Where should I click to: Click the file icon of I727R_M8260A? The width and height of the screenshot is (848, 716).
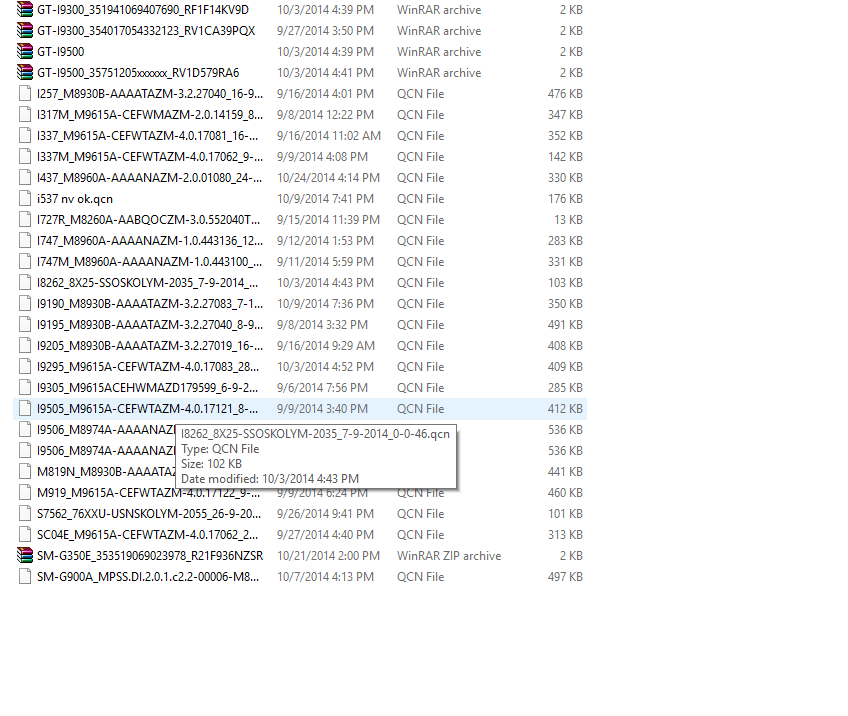tap(25, 220)
